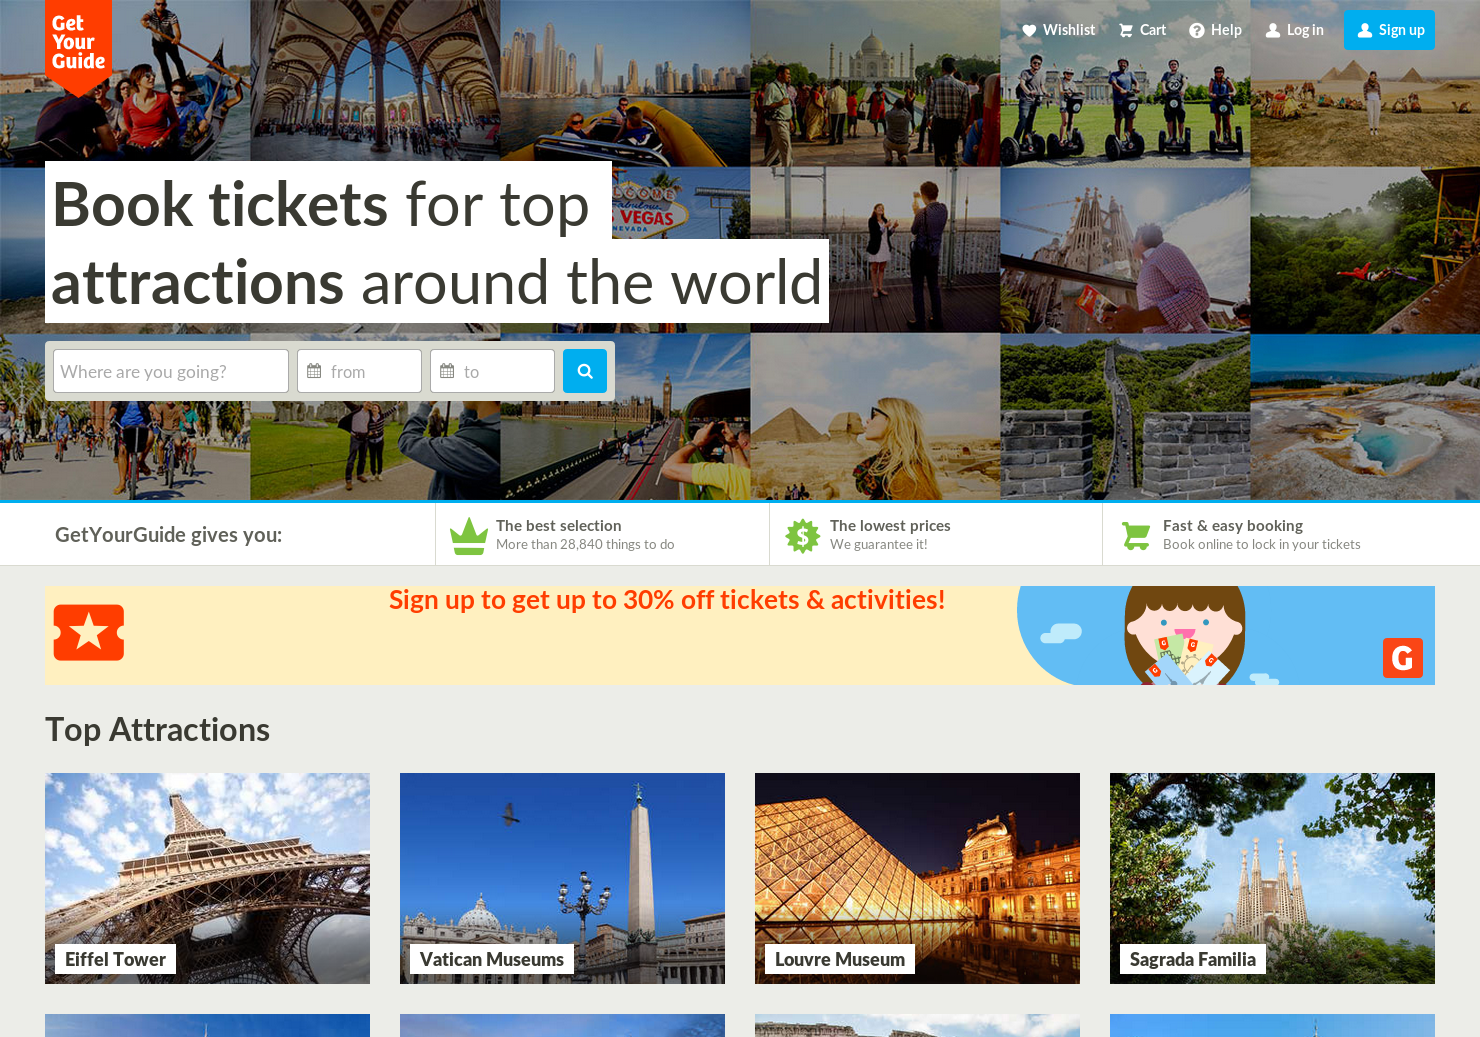Click the orange G icon in promo banner
Screen dimensions: 1480x1037
coord(1403,658)
